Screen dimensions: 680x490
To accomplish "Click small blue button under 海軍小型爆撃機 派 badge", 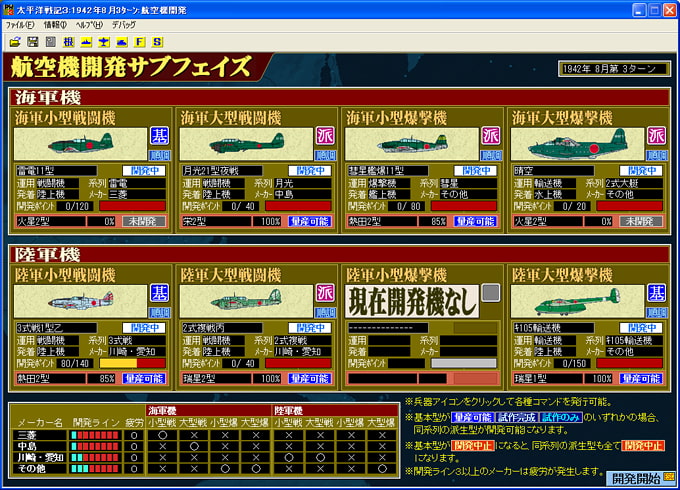I will coord(491,155).
